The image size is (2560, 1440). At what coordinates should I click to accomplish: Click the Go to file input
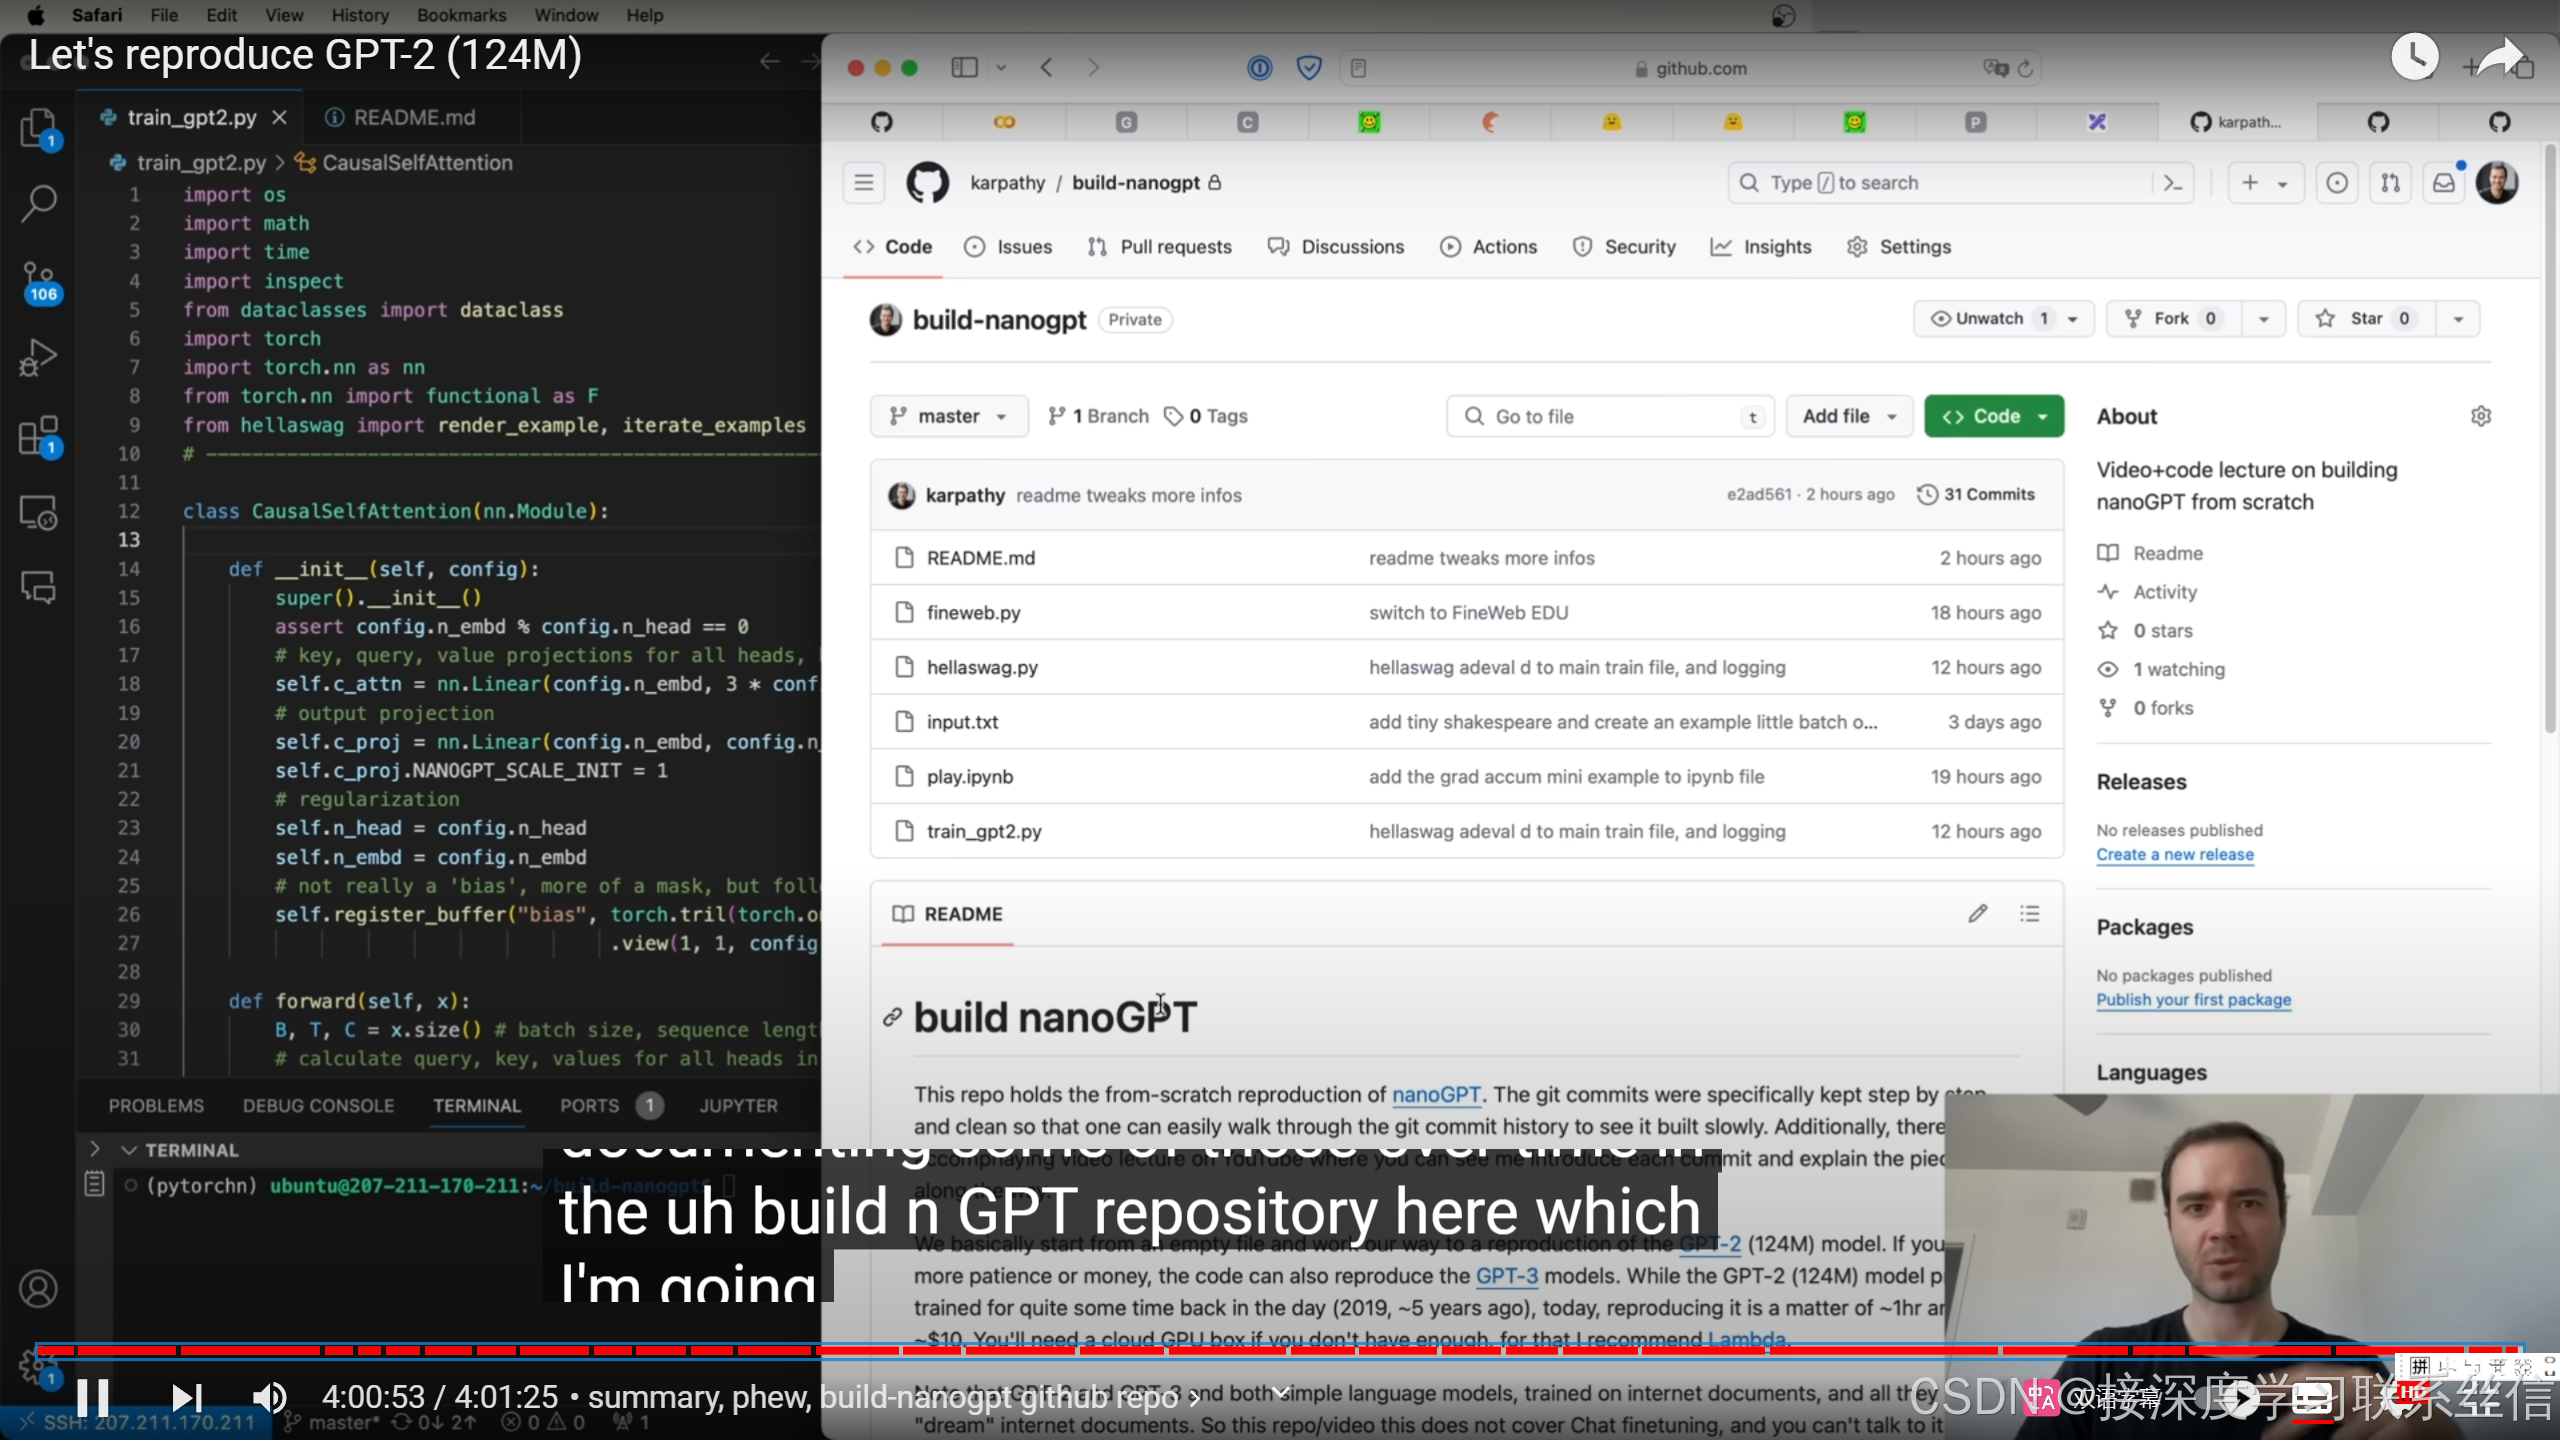pyautogui.click(x=1610, y=416)
